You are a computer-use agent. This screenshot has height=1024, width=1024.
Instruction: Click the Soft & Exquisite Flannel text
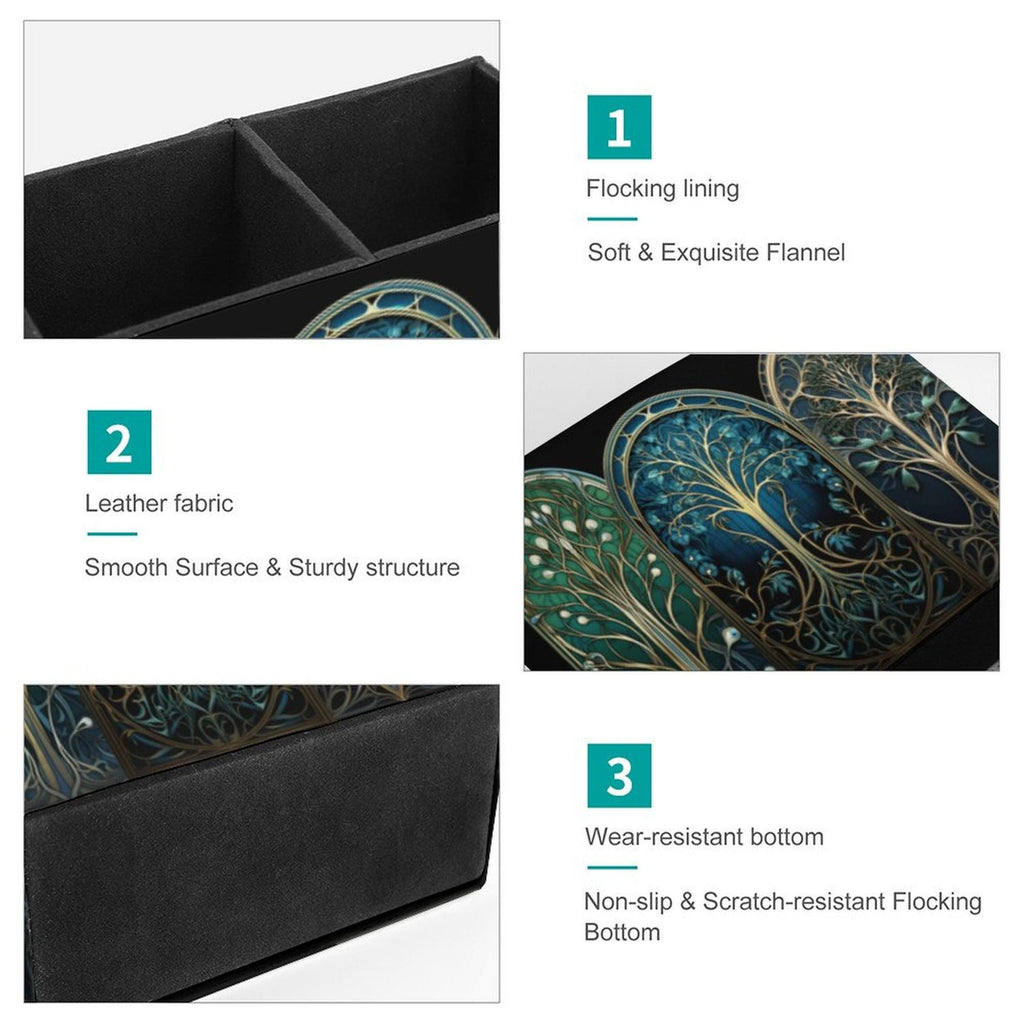coord(716,253)
